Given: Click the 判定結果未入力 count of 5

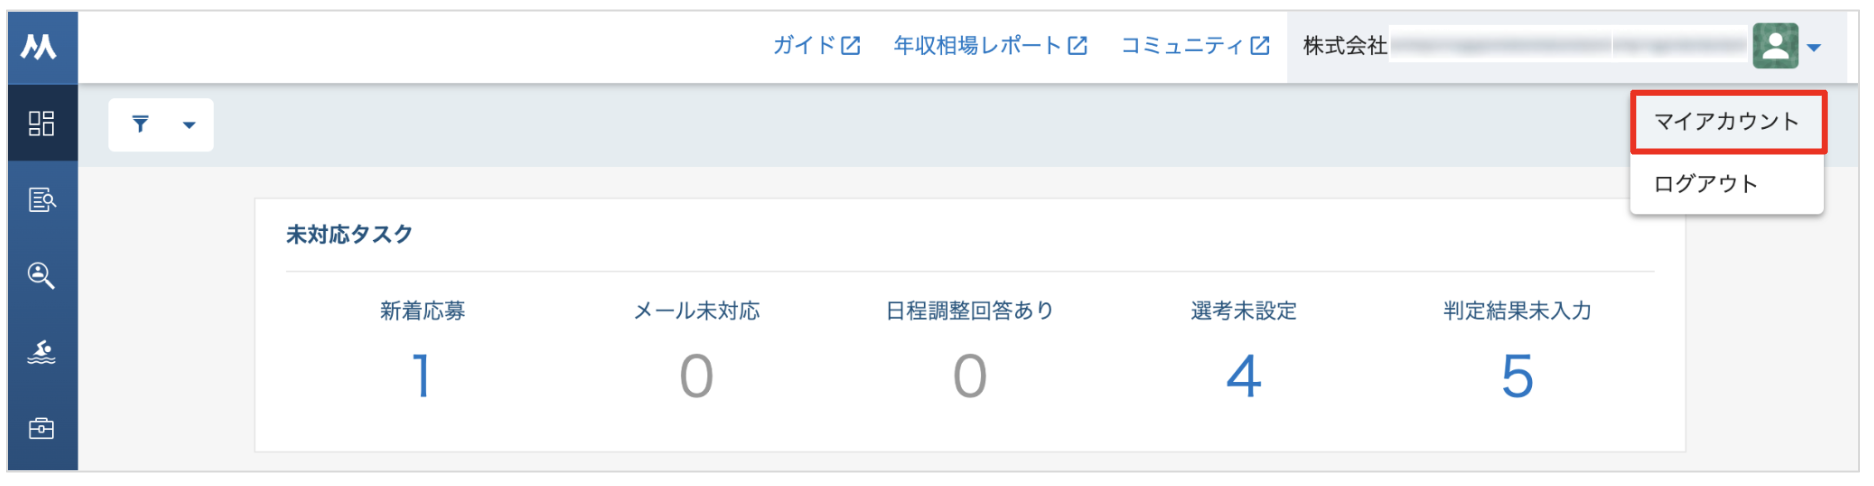Looking at the screenshot, I should tap(1517, 377).
